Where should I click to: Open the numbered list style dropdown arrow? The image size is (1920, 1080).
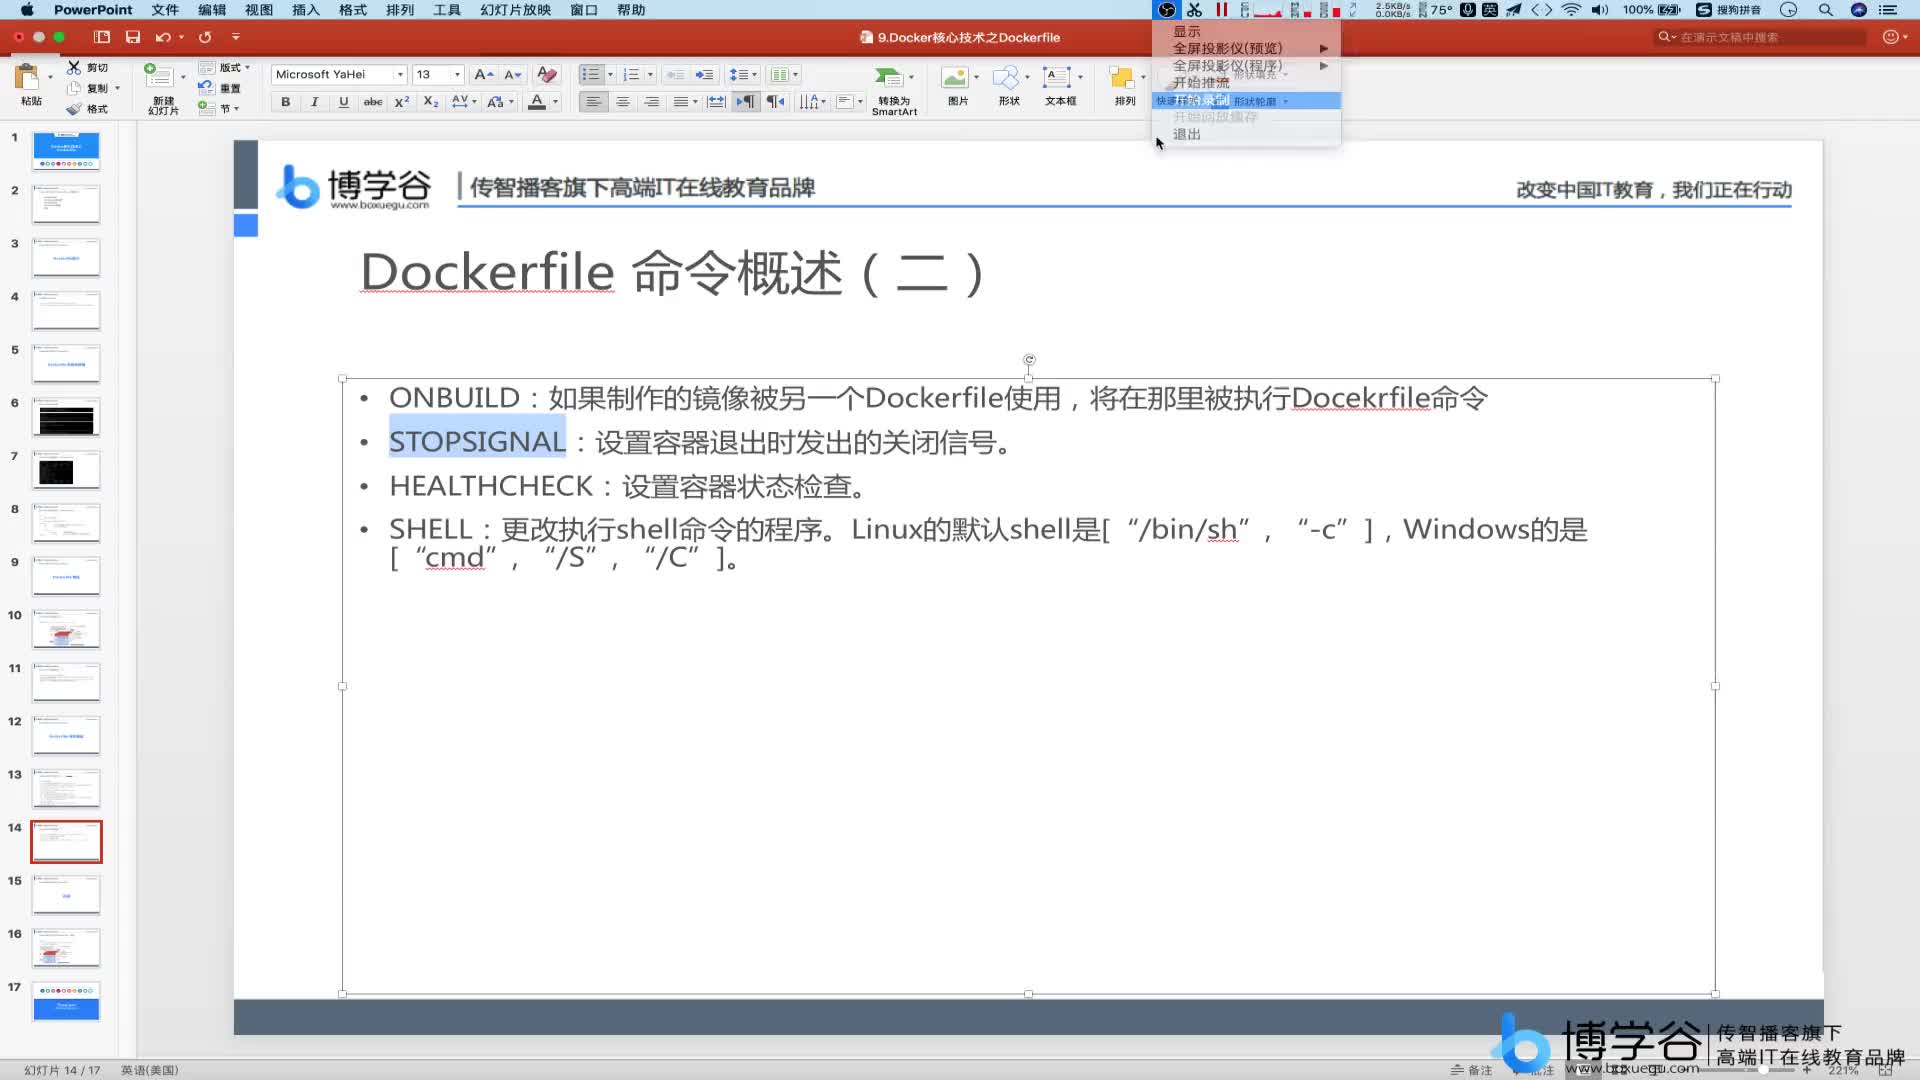650,75
